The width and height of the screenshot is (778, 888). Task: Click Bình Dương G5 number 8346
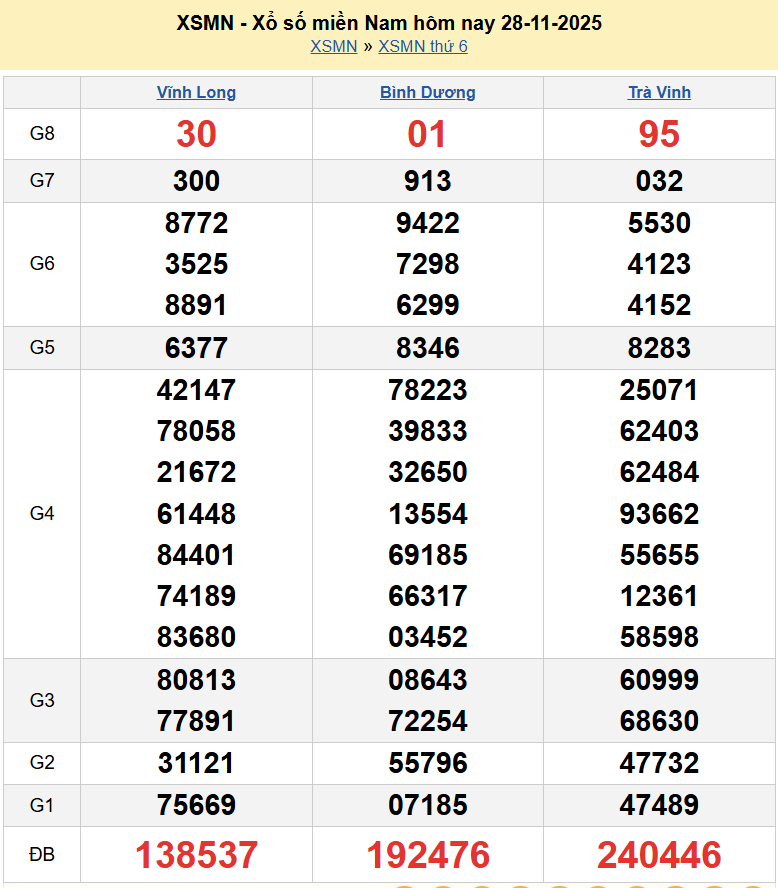click(427, 348)
